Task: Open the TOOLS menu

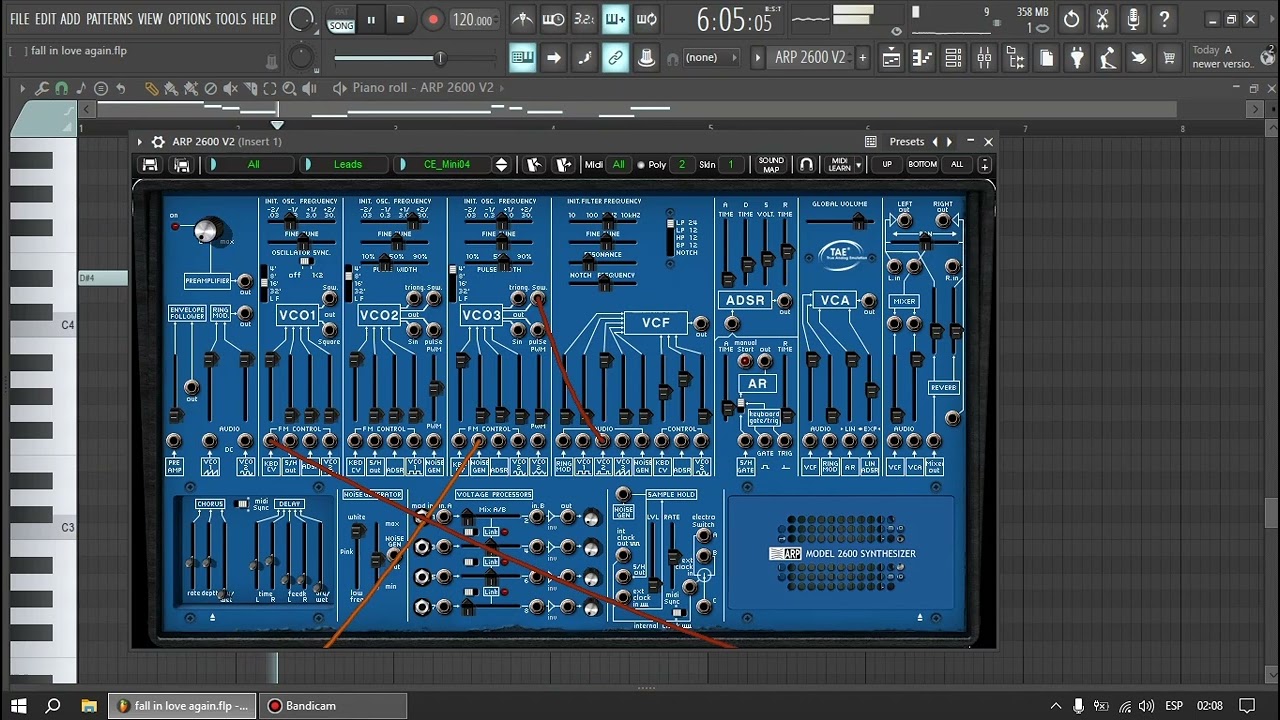Action: coord(231,19)
